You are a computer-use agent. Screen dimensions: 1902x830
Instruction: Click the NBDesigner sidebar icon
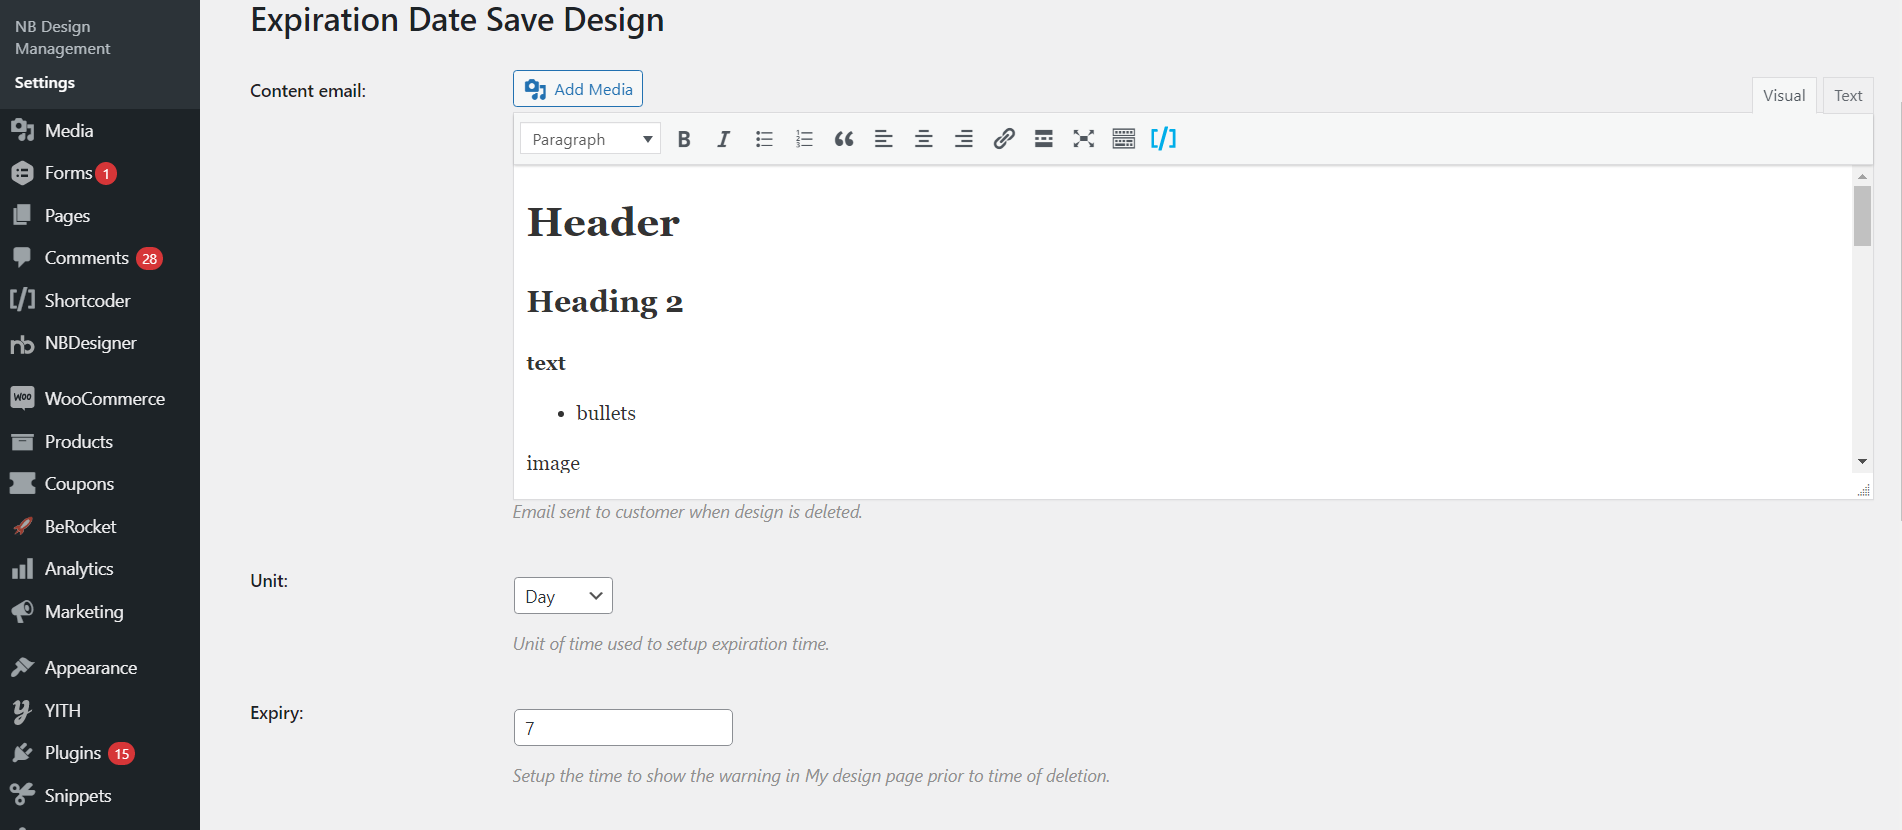click(22, 344)
